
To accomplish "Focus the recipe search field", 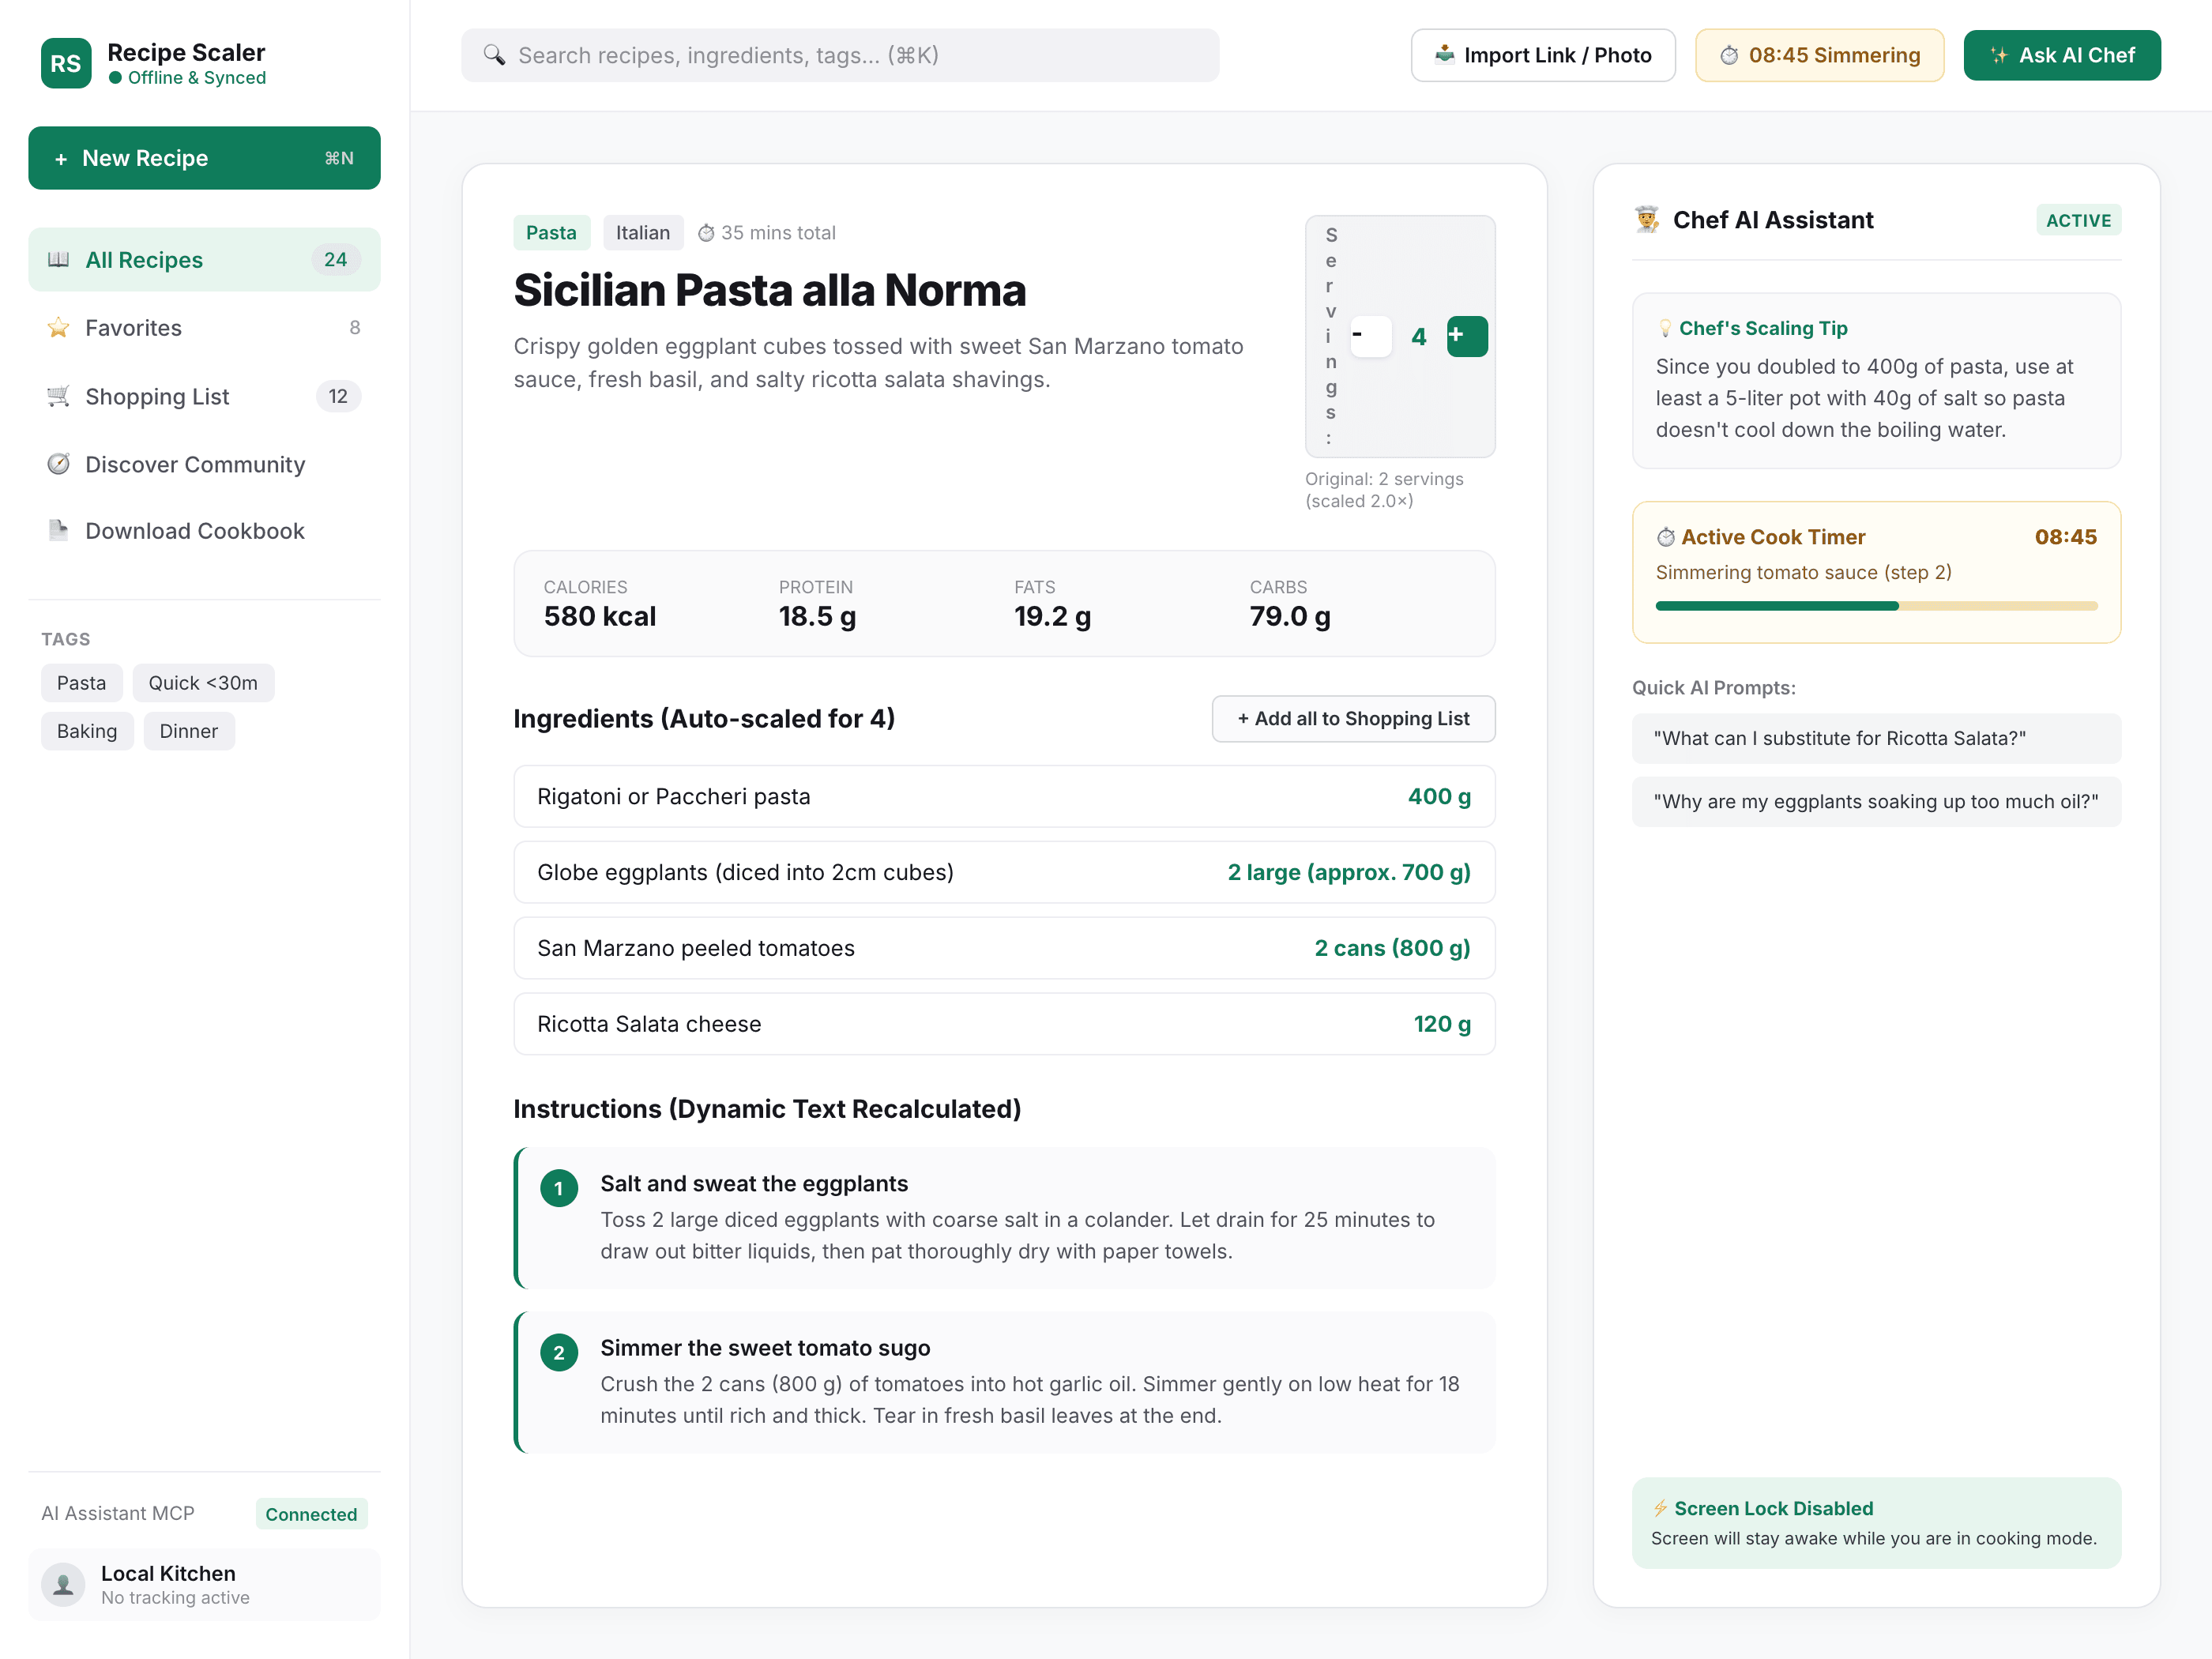I will [840, 55].
